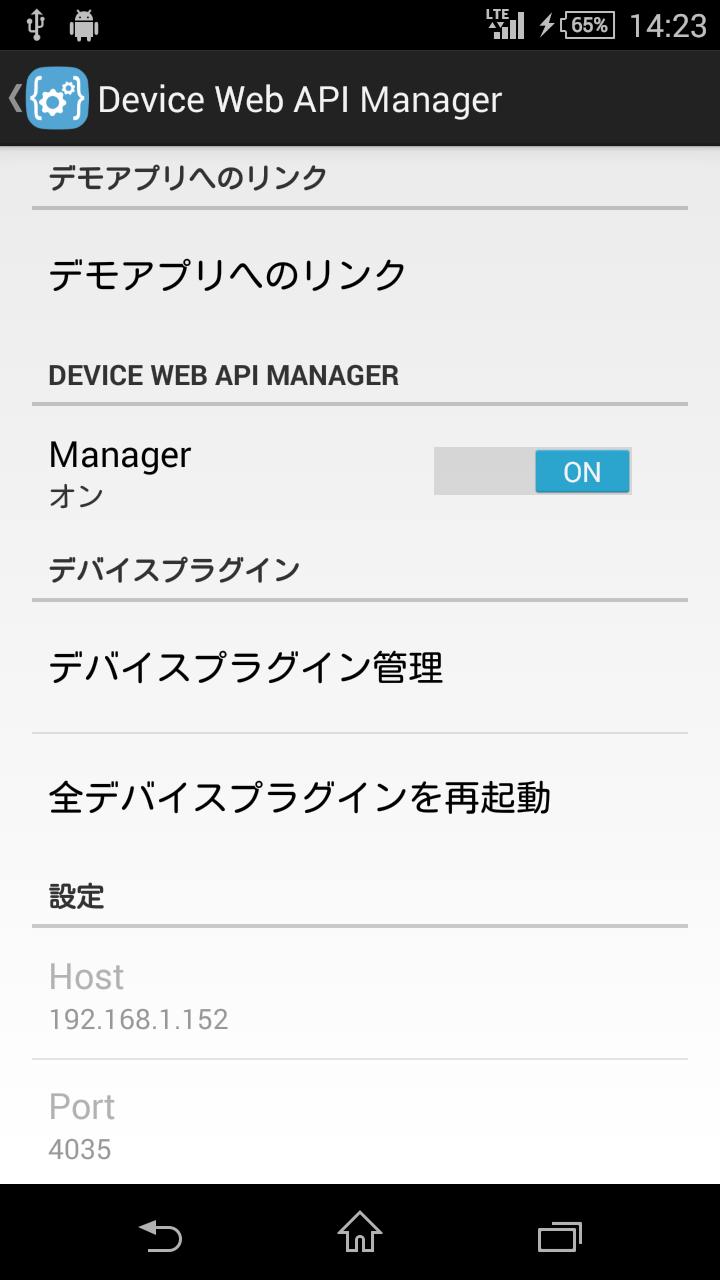Tap the USB icon in status bar

pyautogui.click(x=36, y=25)
